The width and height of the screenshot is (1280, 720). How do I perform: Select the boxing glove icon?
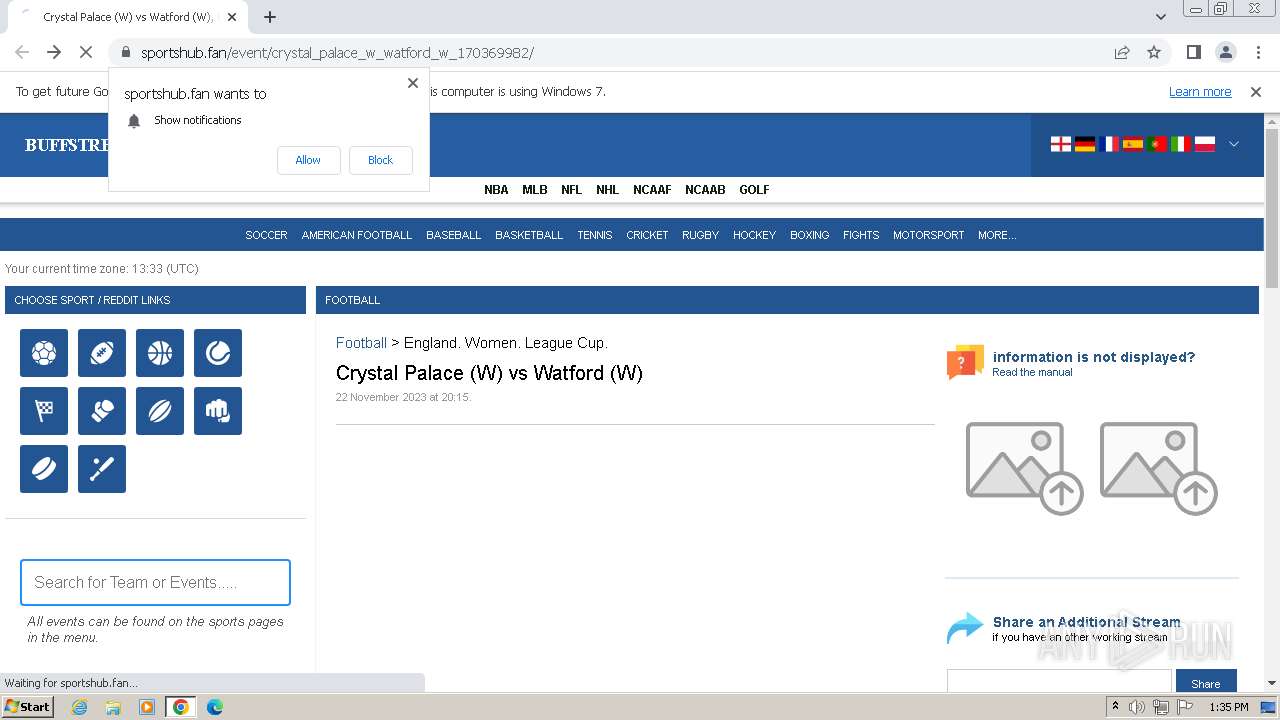point(102,411)
